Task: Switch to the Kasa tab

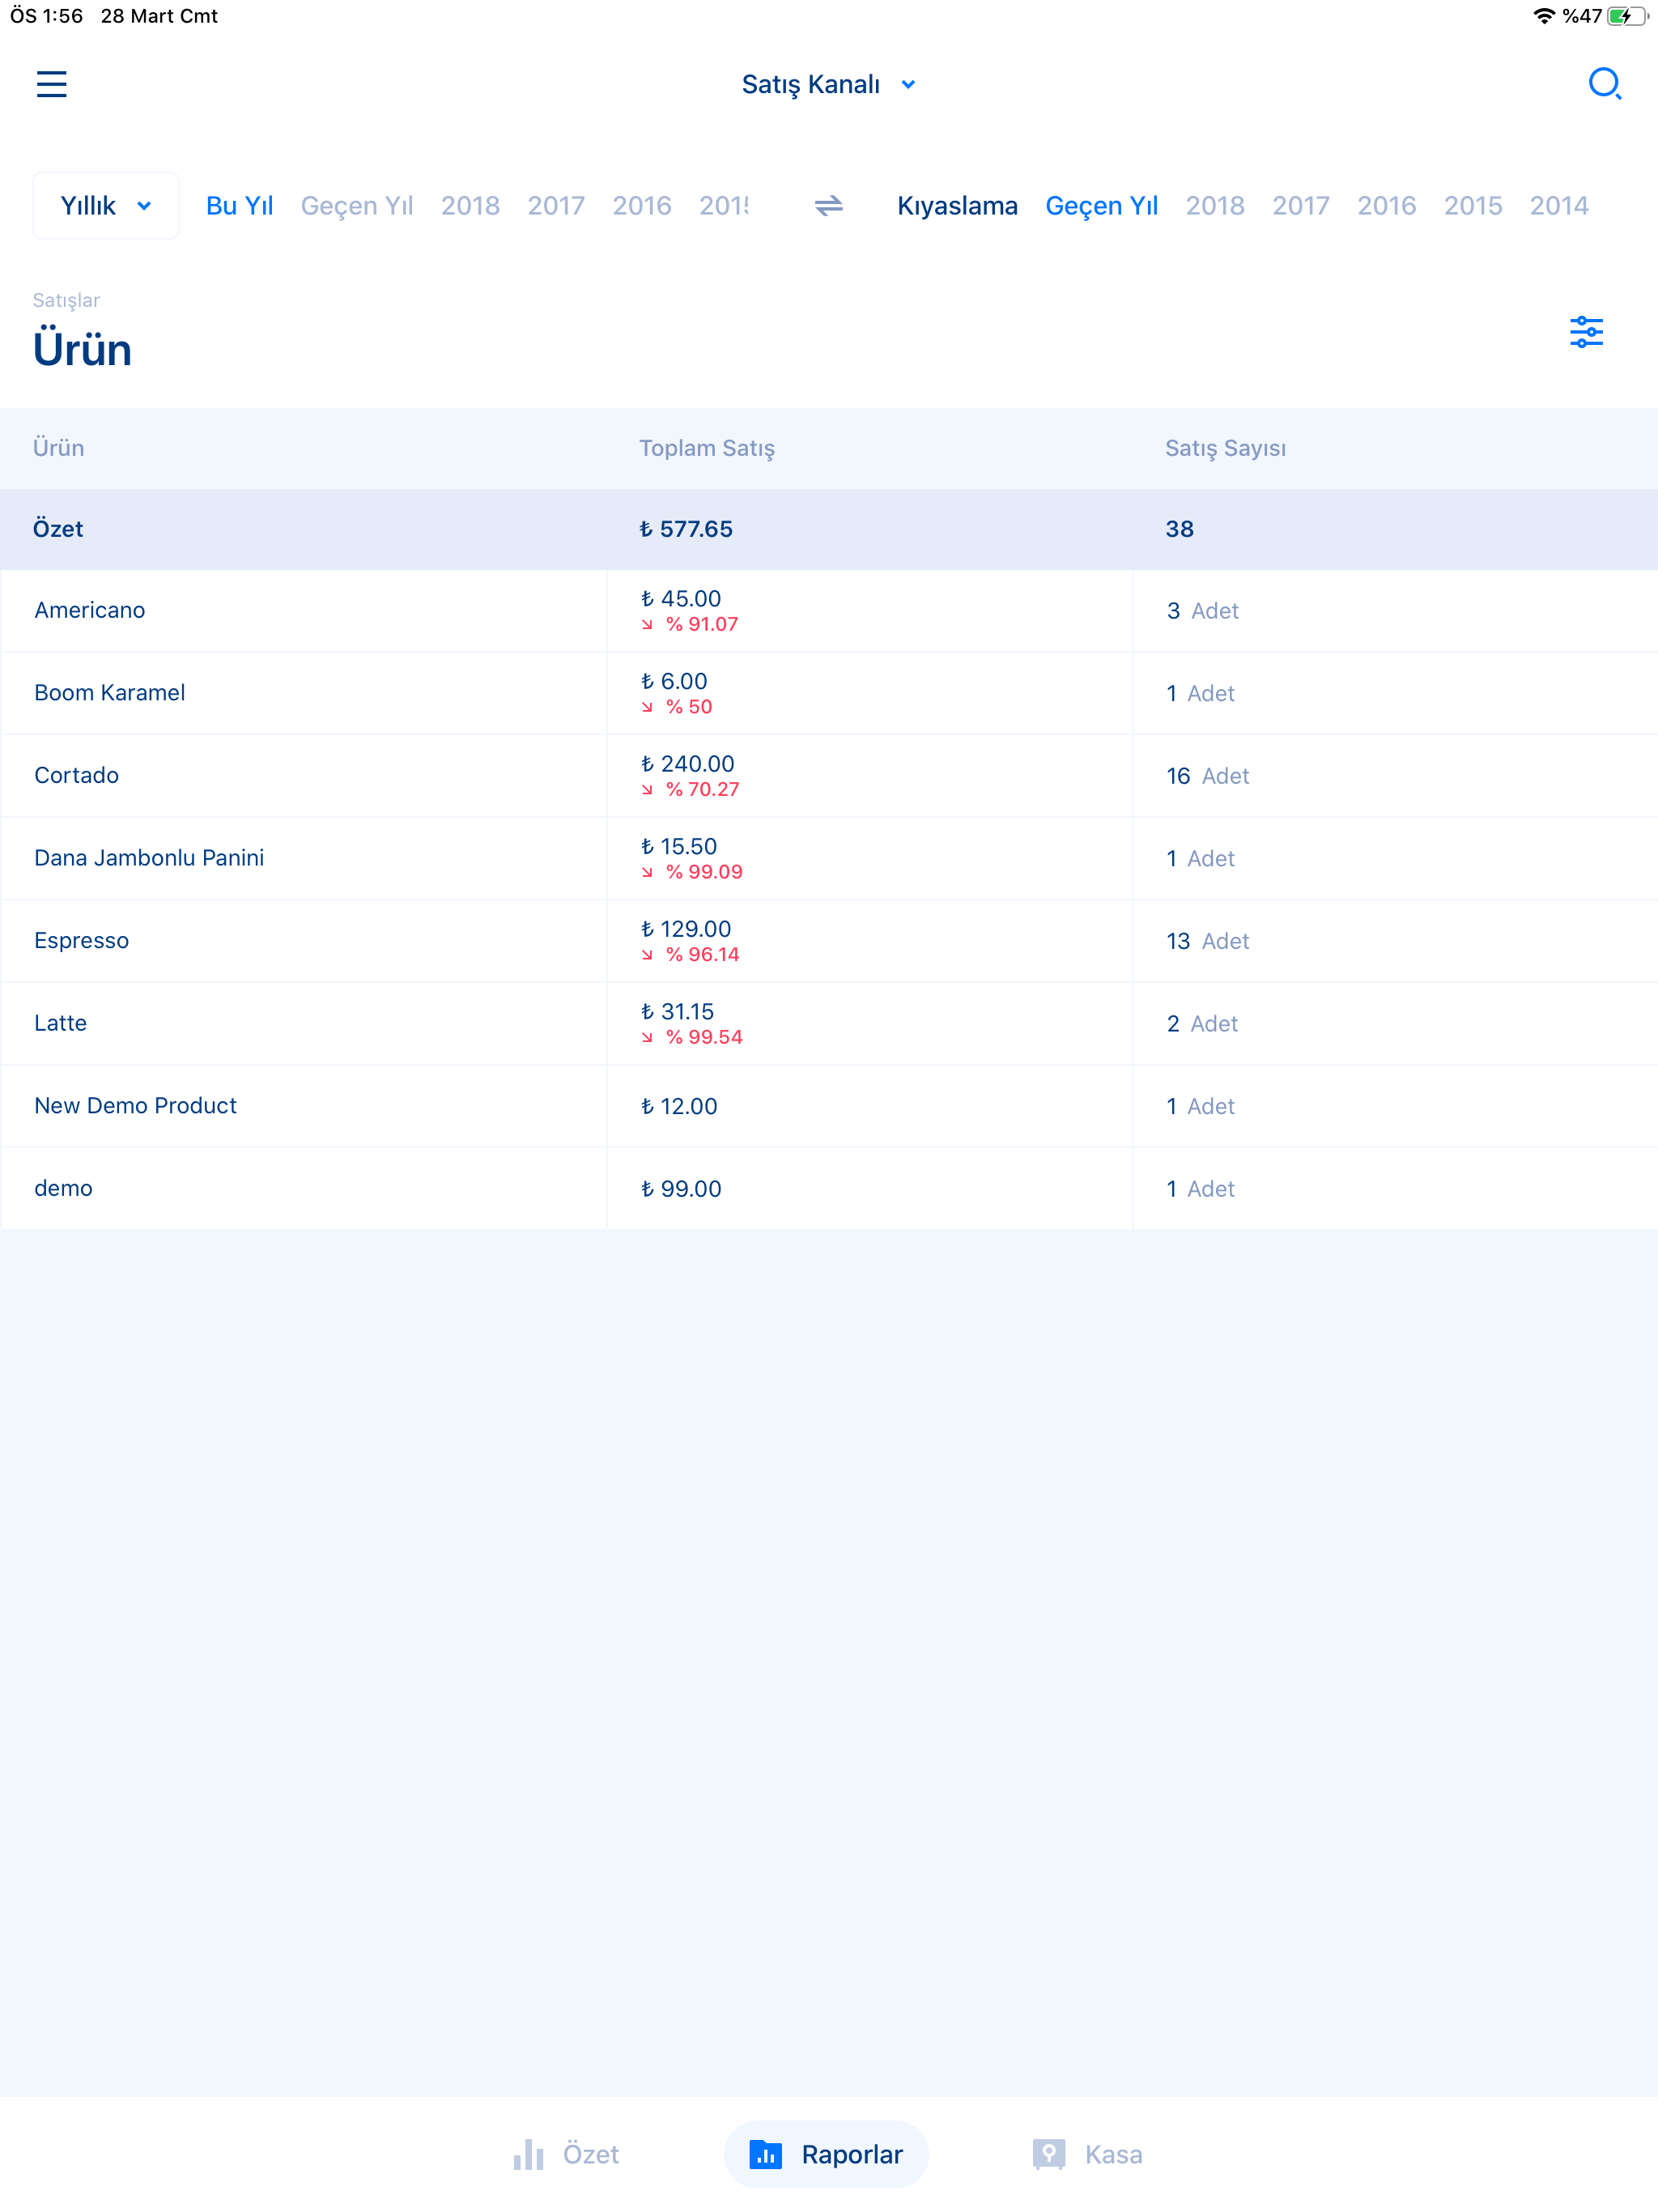Action: point(1112,2154)
